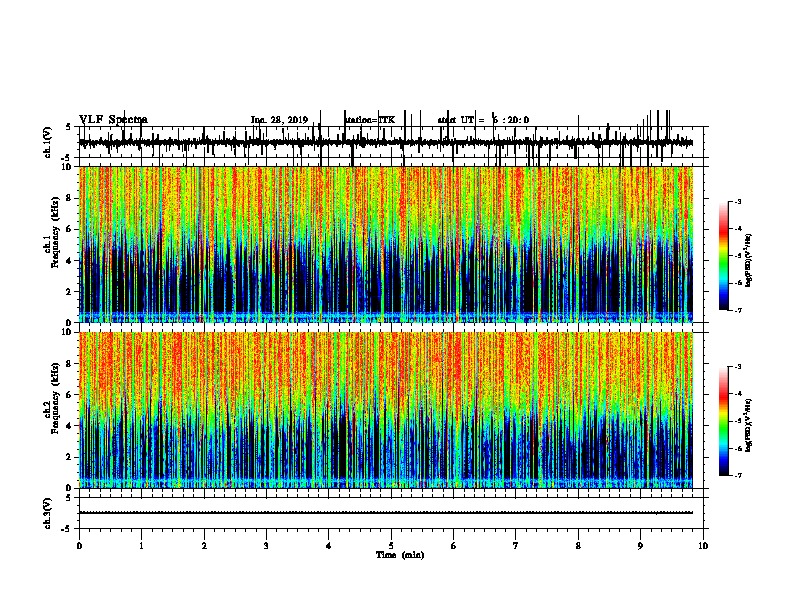The width and height of the screenshot is (792, 612).
Task: Click inside the ch.2 spectrogram panel
Action: click(x=386, y=410)
